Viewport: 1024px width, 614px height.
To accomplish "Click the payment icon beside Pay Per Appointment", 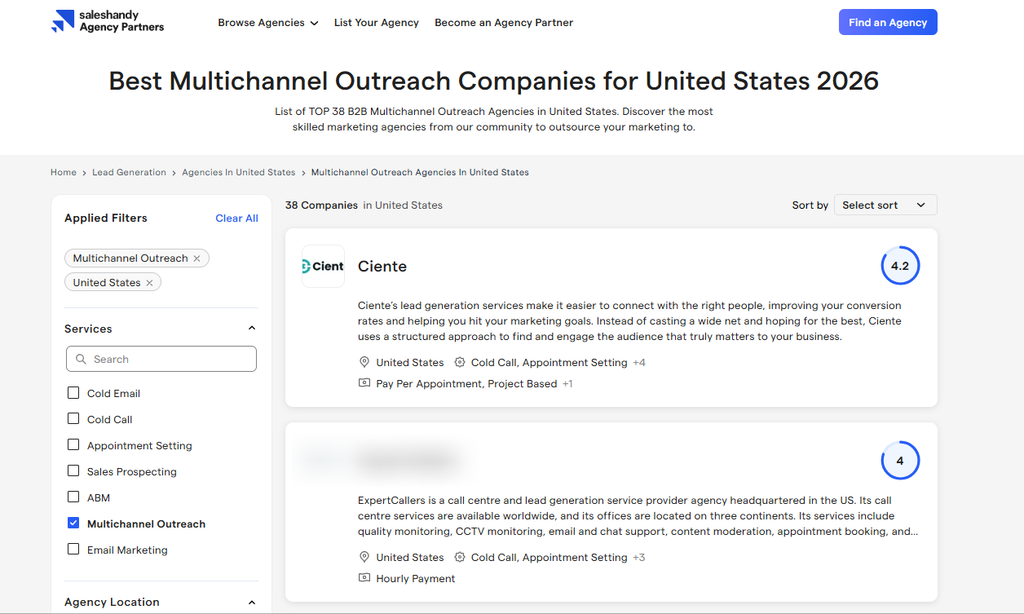I will (364, 383).
